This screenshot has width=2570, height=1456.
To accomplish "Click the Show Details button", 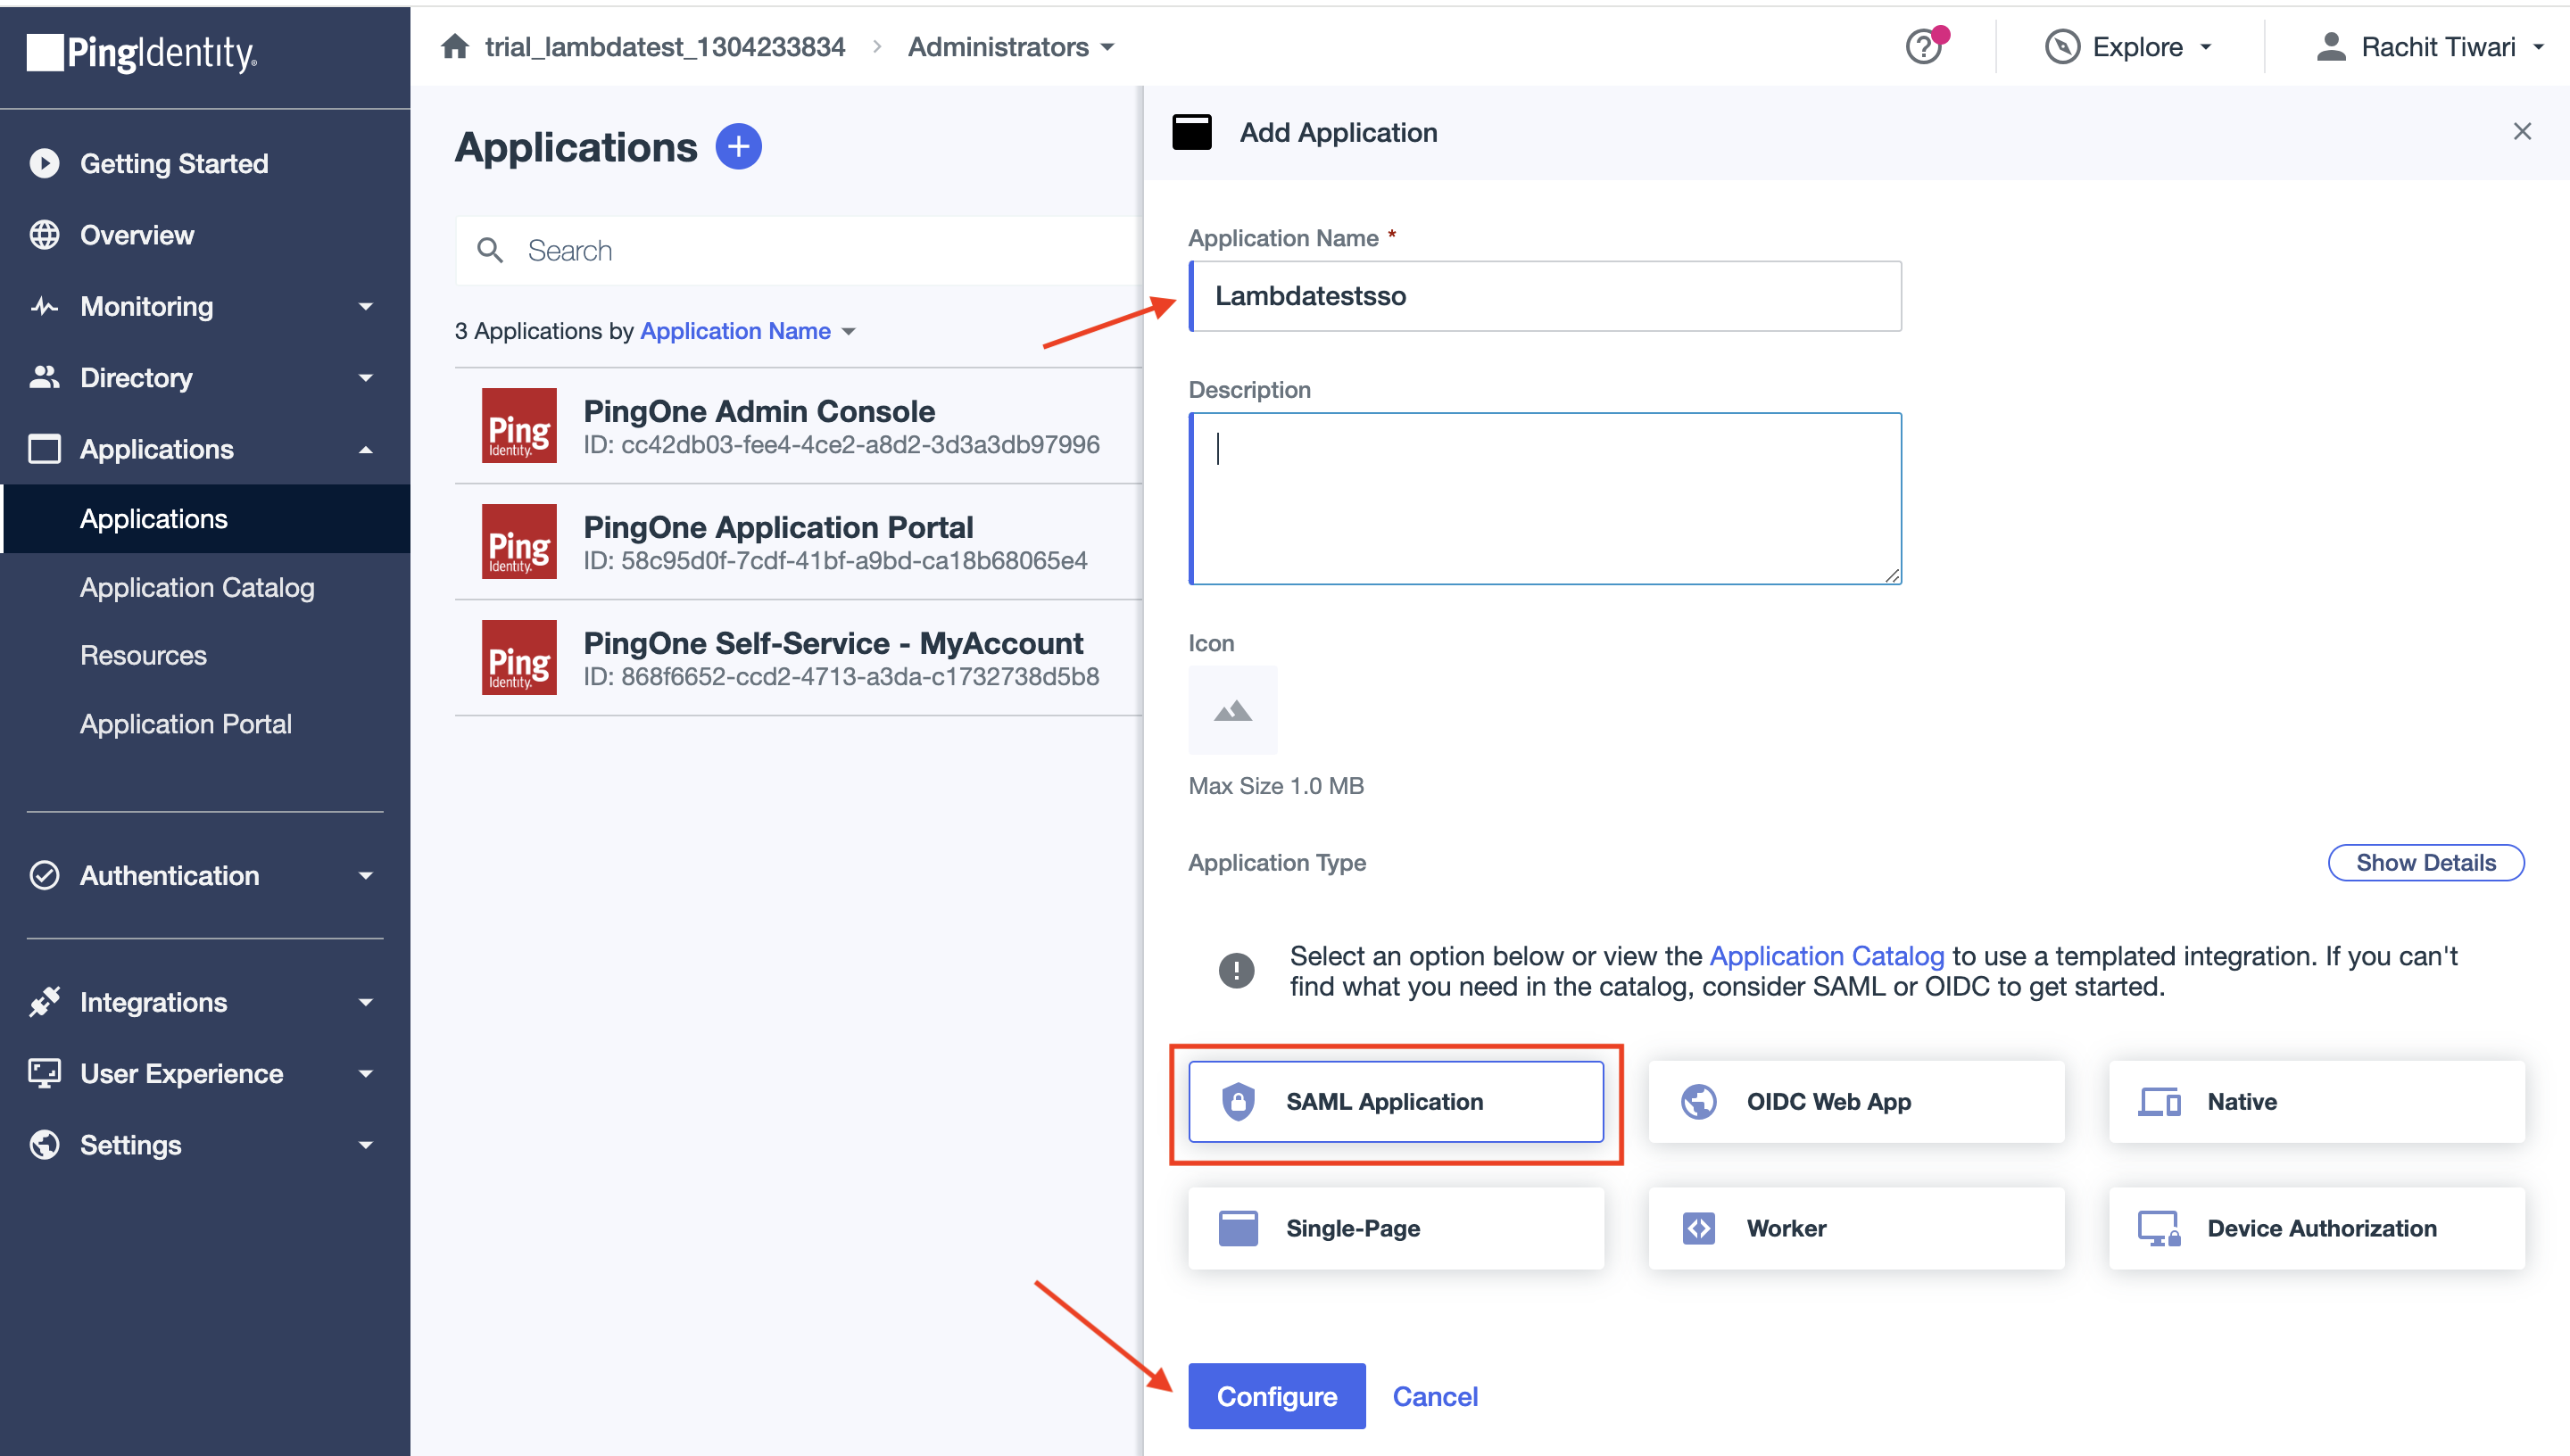I will [x=2425, y=862].
